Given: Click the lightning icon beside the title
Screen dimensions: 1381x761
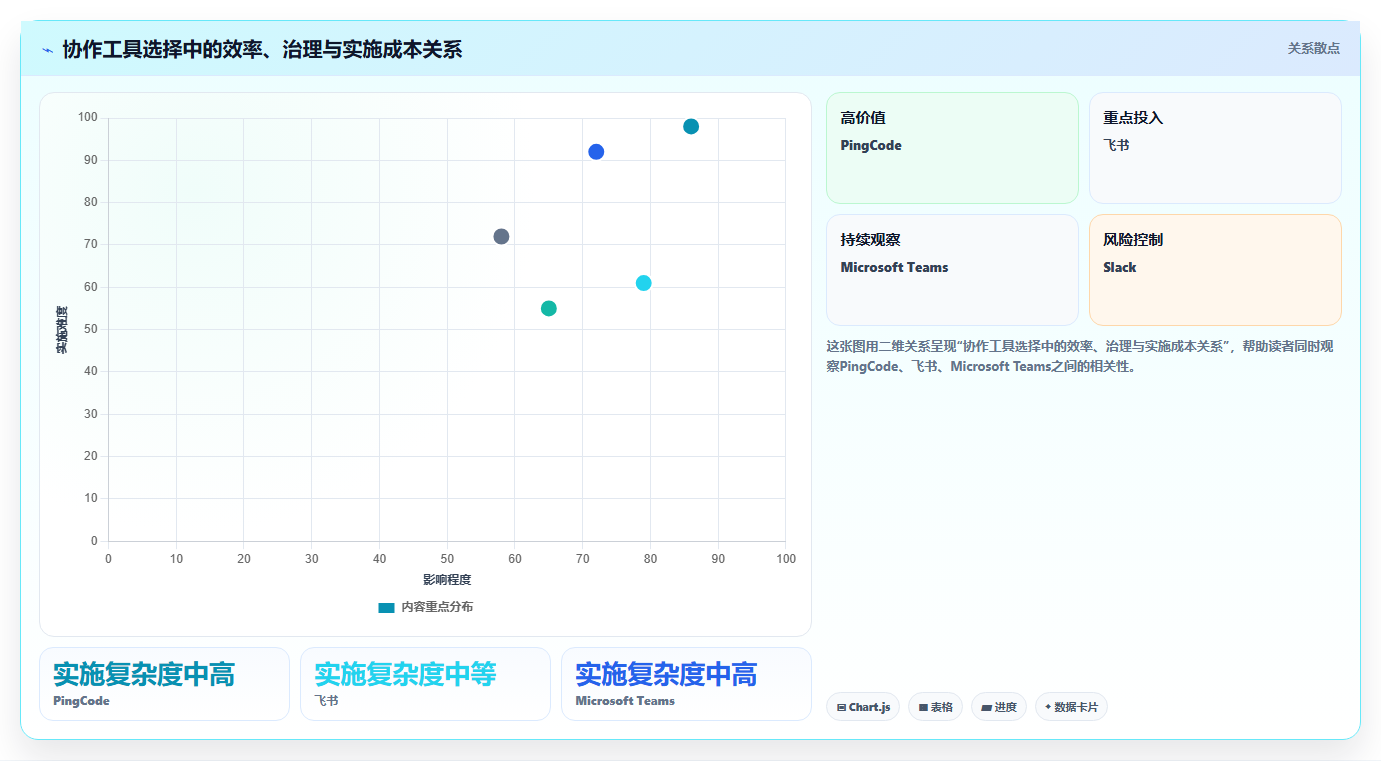Looking at the screenshot, I should [47, 50].
